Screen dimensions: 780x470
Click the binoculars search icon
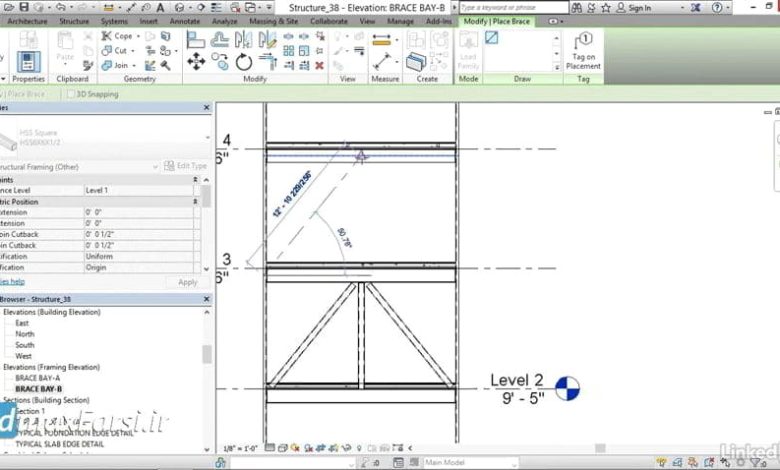(x=577, y=7)
